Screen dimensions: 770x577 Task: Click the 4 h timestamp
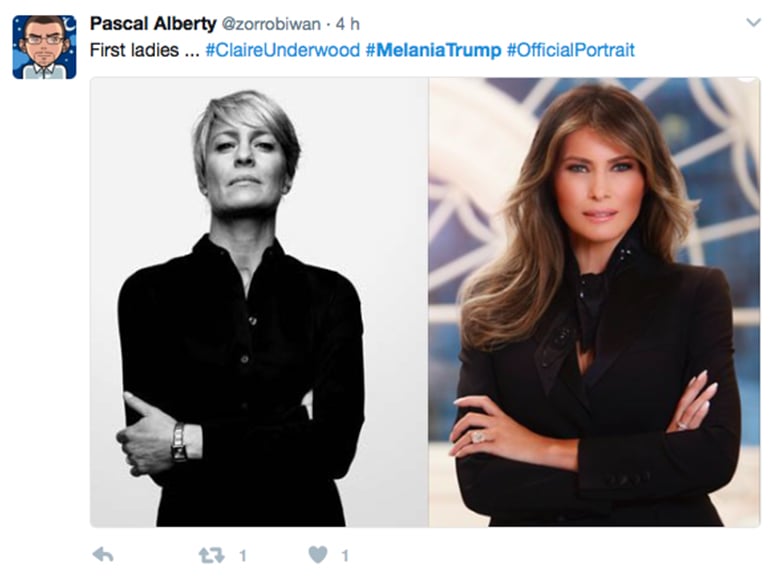348,24
